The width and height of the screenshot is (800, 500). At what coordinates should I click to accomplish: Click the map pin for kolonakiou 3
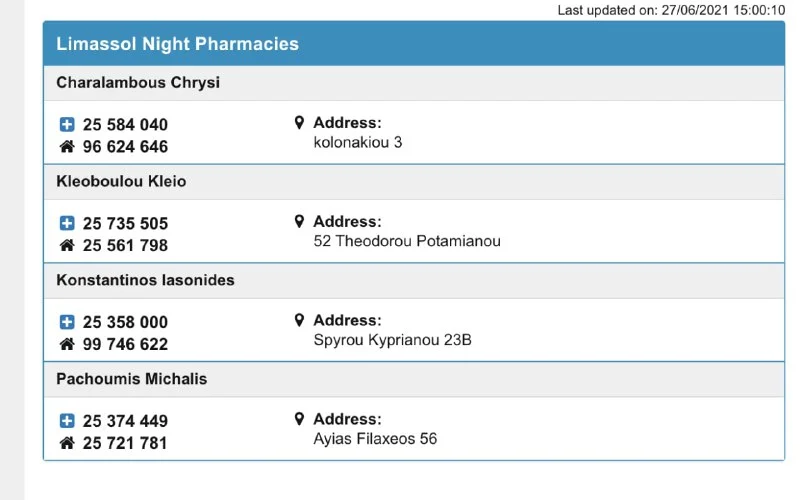pos(298,123)
